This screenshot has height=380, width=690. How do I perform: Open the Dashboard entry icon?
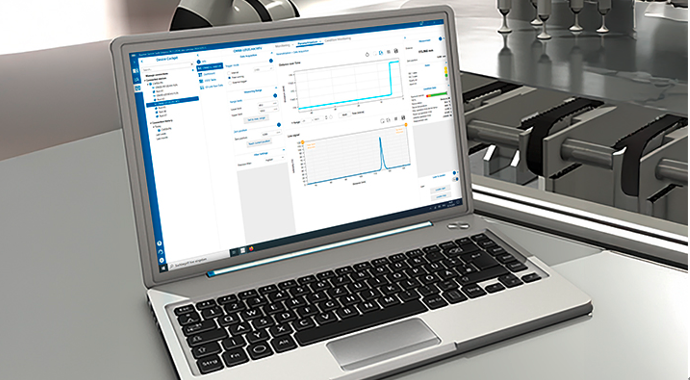(x=200, y=75)
